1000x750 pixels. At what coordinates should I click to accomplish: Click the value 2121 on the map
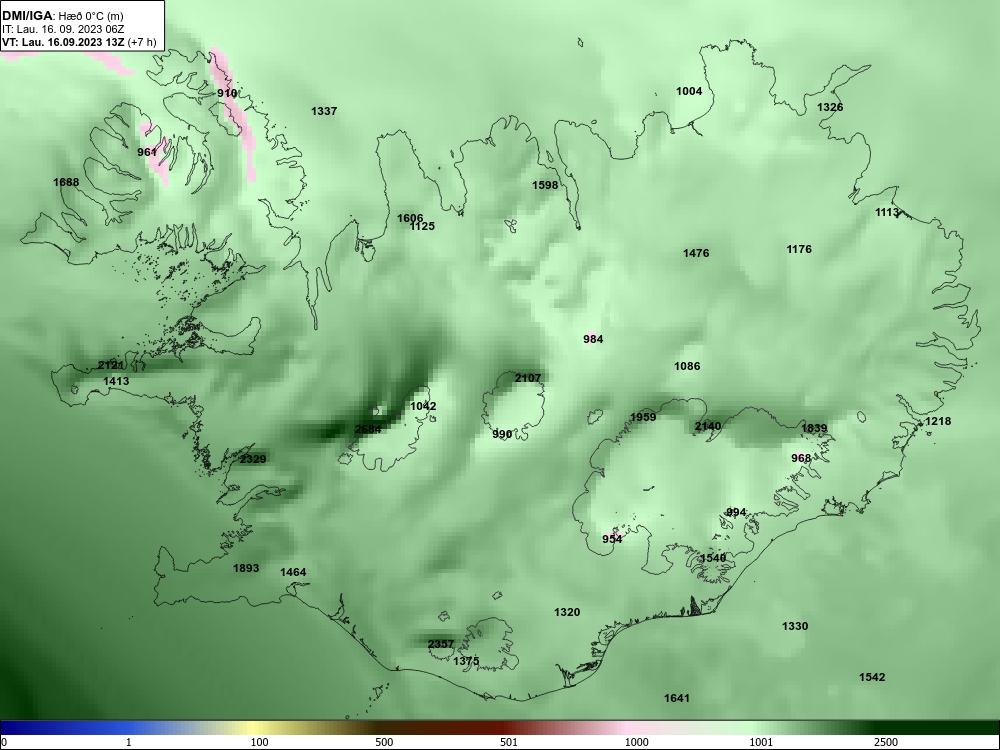[x=110, y=365]
